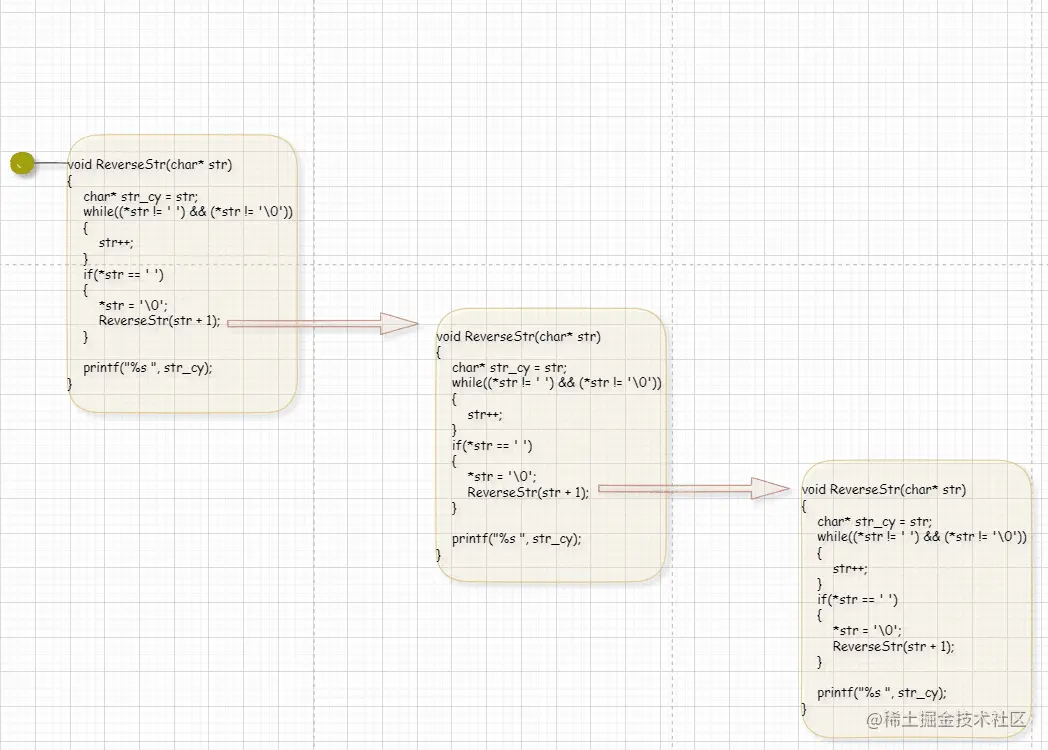The height and width of the screenshot is (750, 1048).
Task: Click 'void ReverseStr(char* str)' heading in rightmost box
Action: [x=884, y=489]
